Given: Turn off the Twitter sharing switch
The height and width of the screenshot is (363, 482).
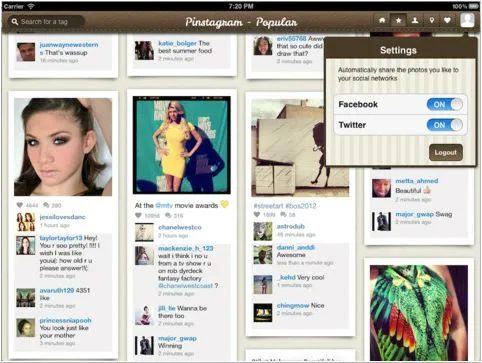Looking at the screenshot, I should (x=445, y=125).
